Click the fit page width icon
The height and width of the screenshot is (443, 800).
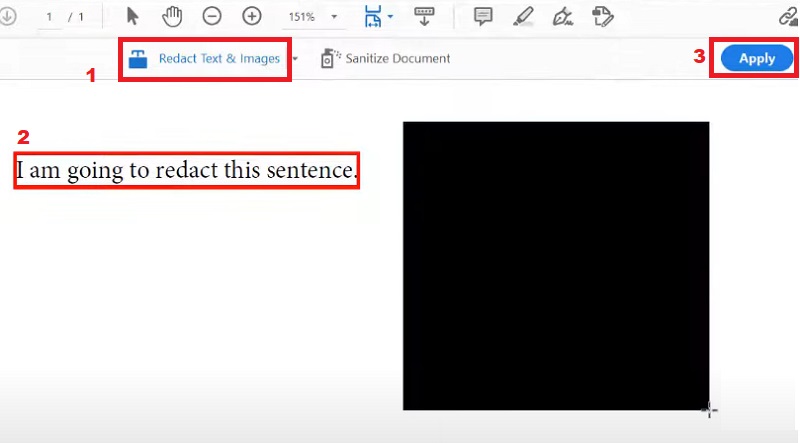click(373, 16)
